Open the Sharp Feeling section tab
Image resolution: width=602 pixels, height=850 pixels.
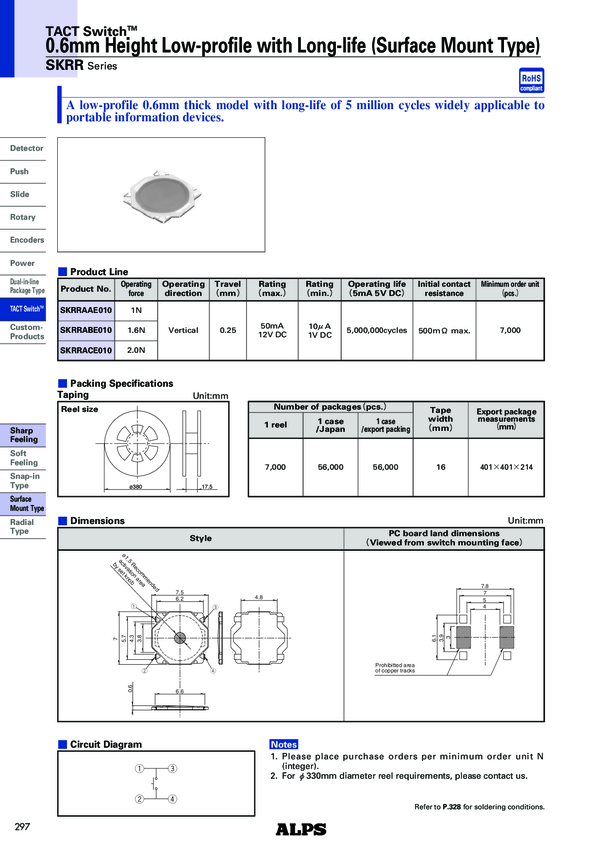pos(23,435)
